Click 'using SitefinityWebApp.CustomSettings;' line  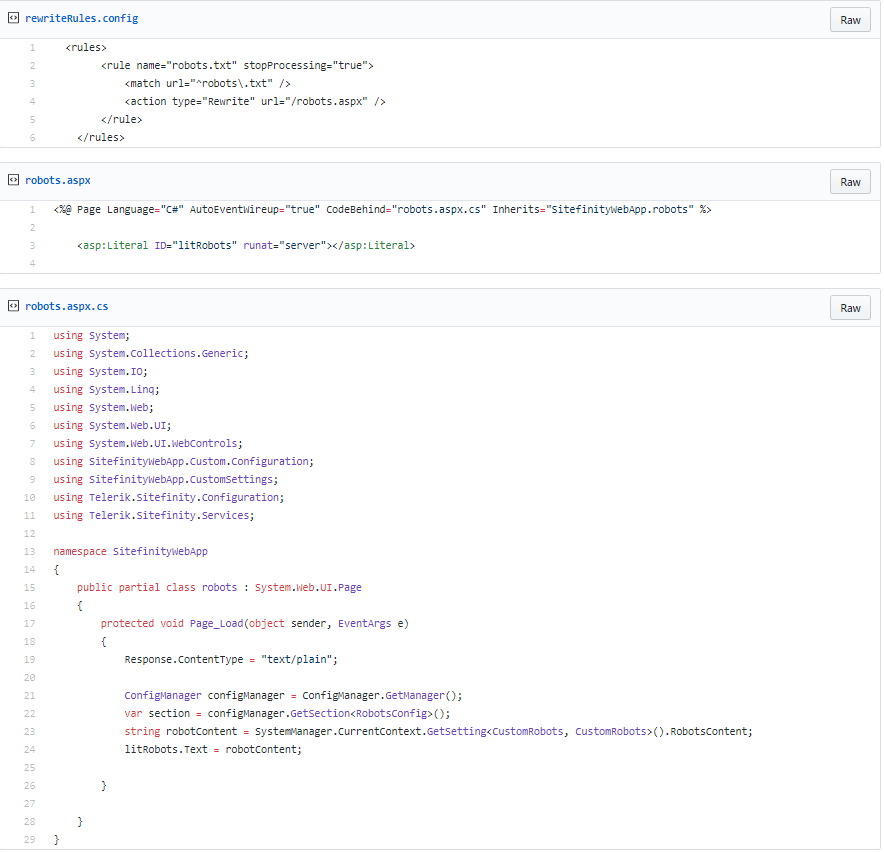166,480
